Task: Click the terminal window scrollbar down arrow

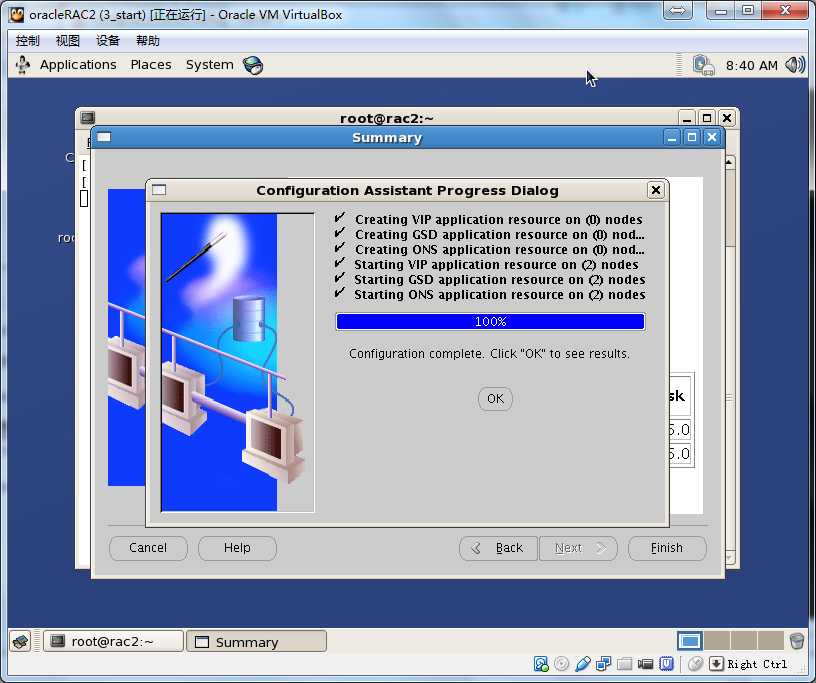Action: point(730,558)
